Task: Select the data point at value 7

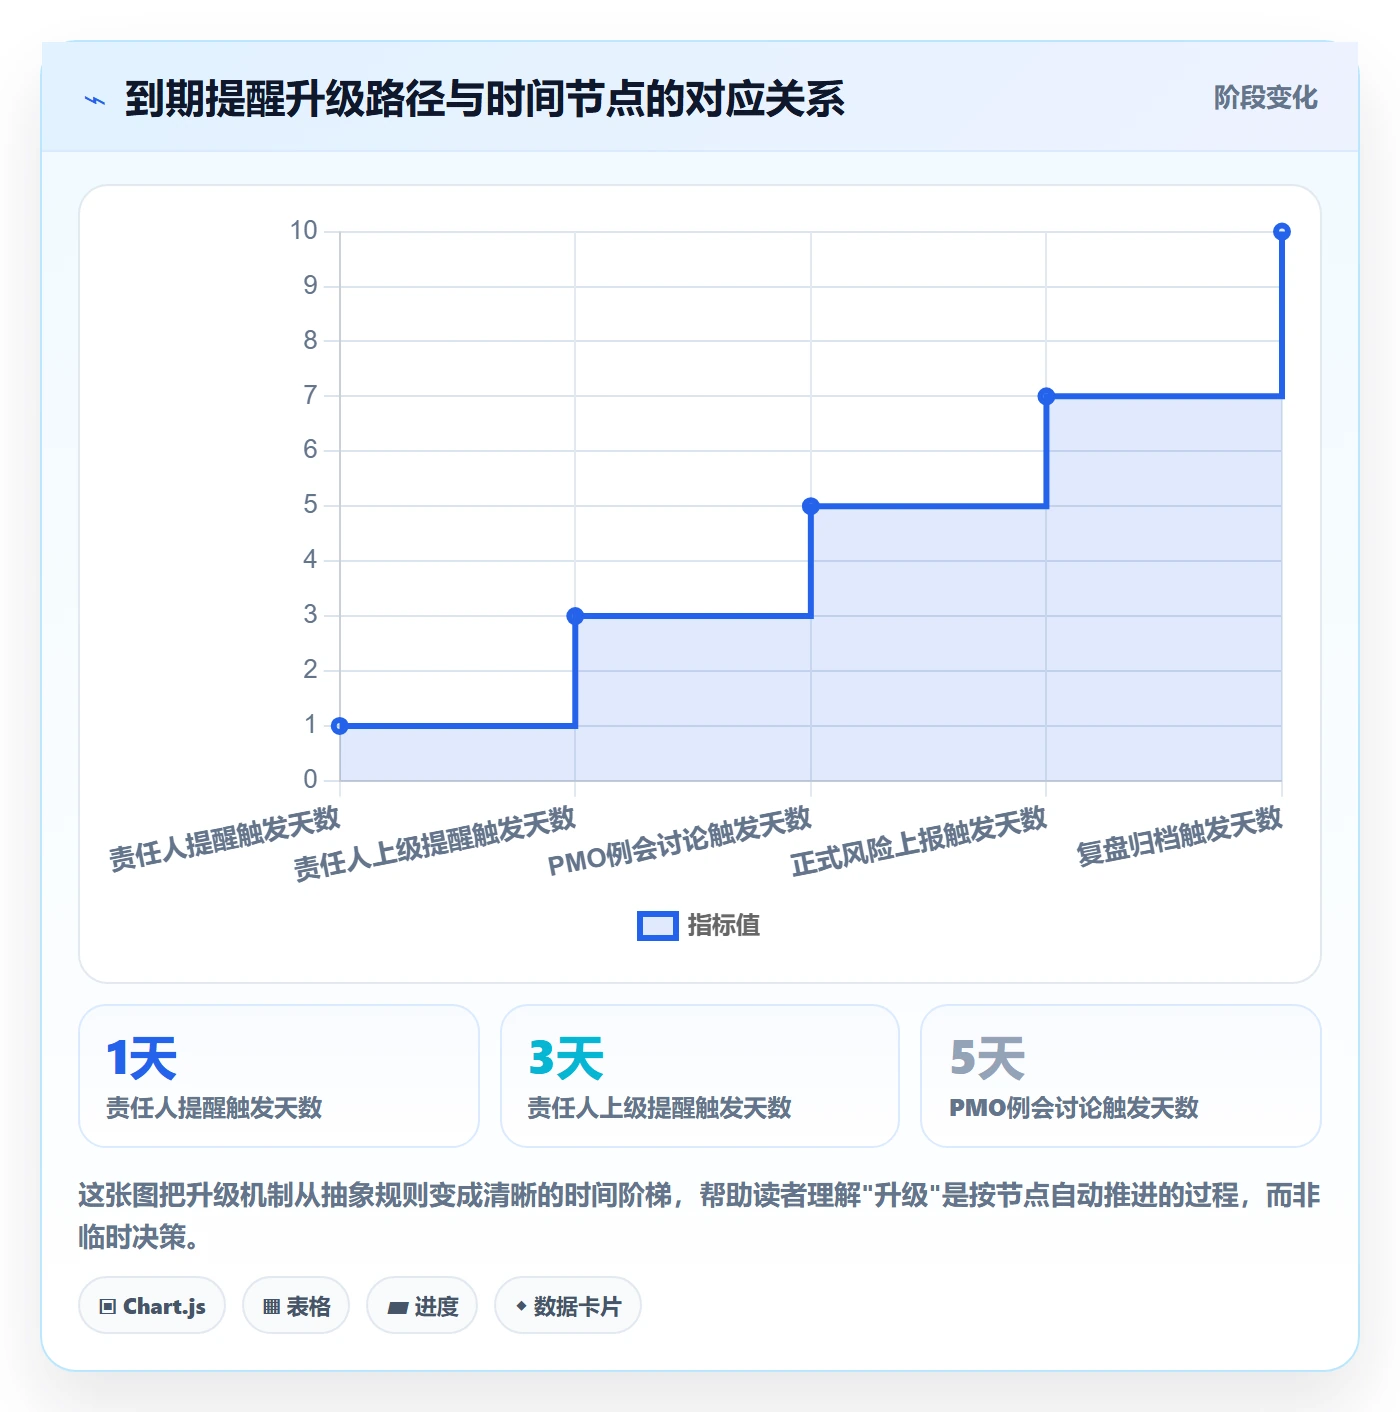Action: [x=1046, y=396]
